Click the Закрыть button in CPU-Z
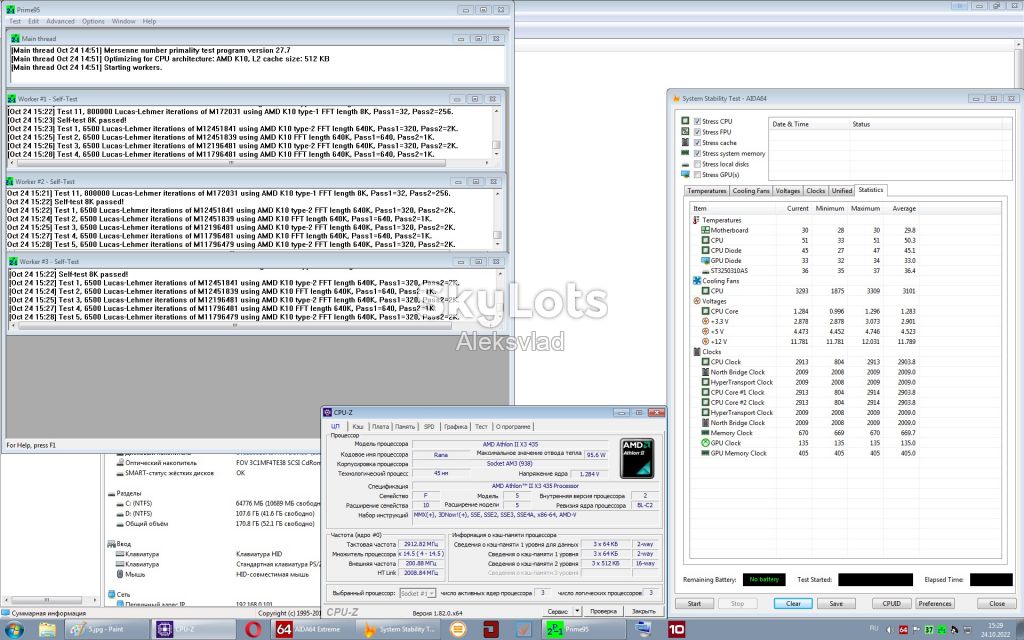 pos(643,611)
